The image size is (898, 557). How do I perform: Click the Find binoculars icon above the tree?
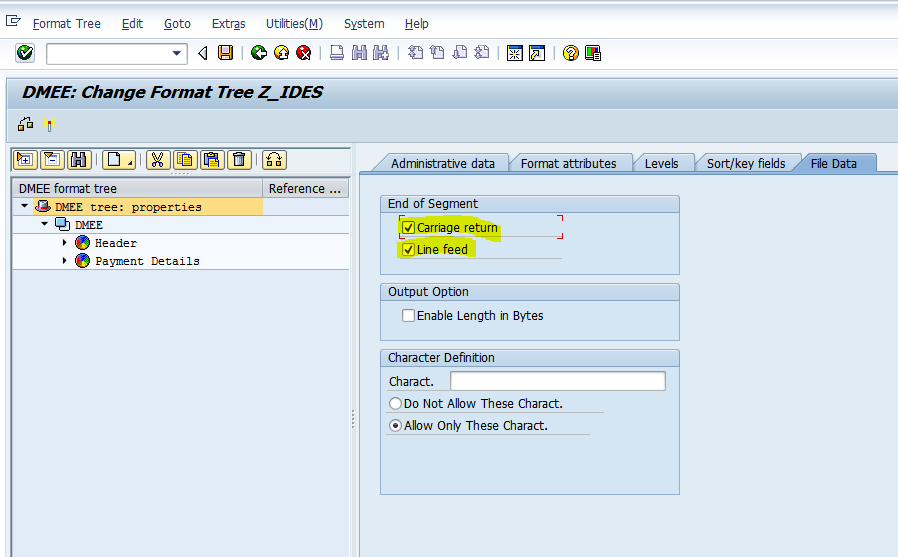tap(78, 159)
